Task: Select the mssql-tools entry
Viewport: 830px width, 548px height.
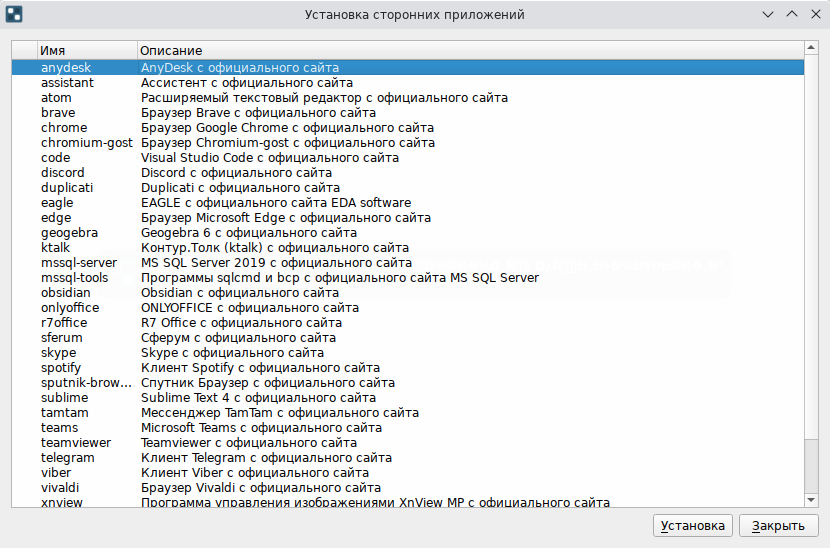Action: pos(408,277)
